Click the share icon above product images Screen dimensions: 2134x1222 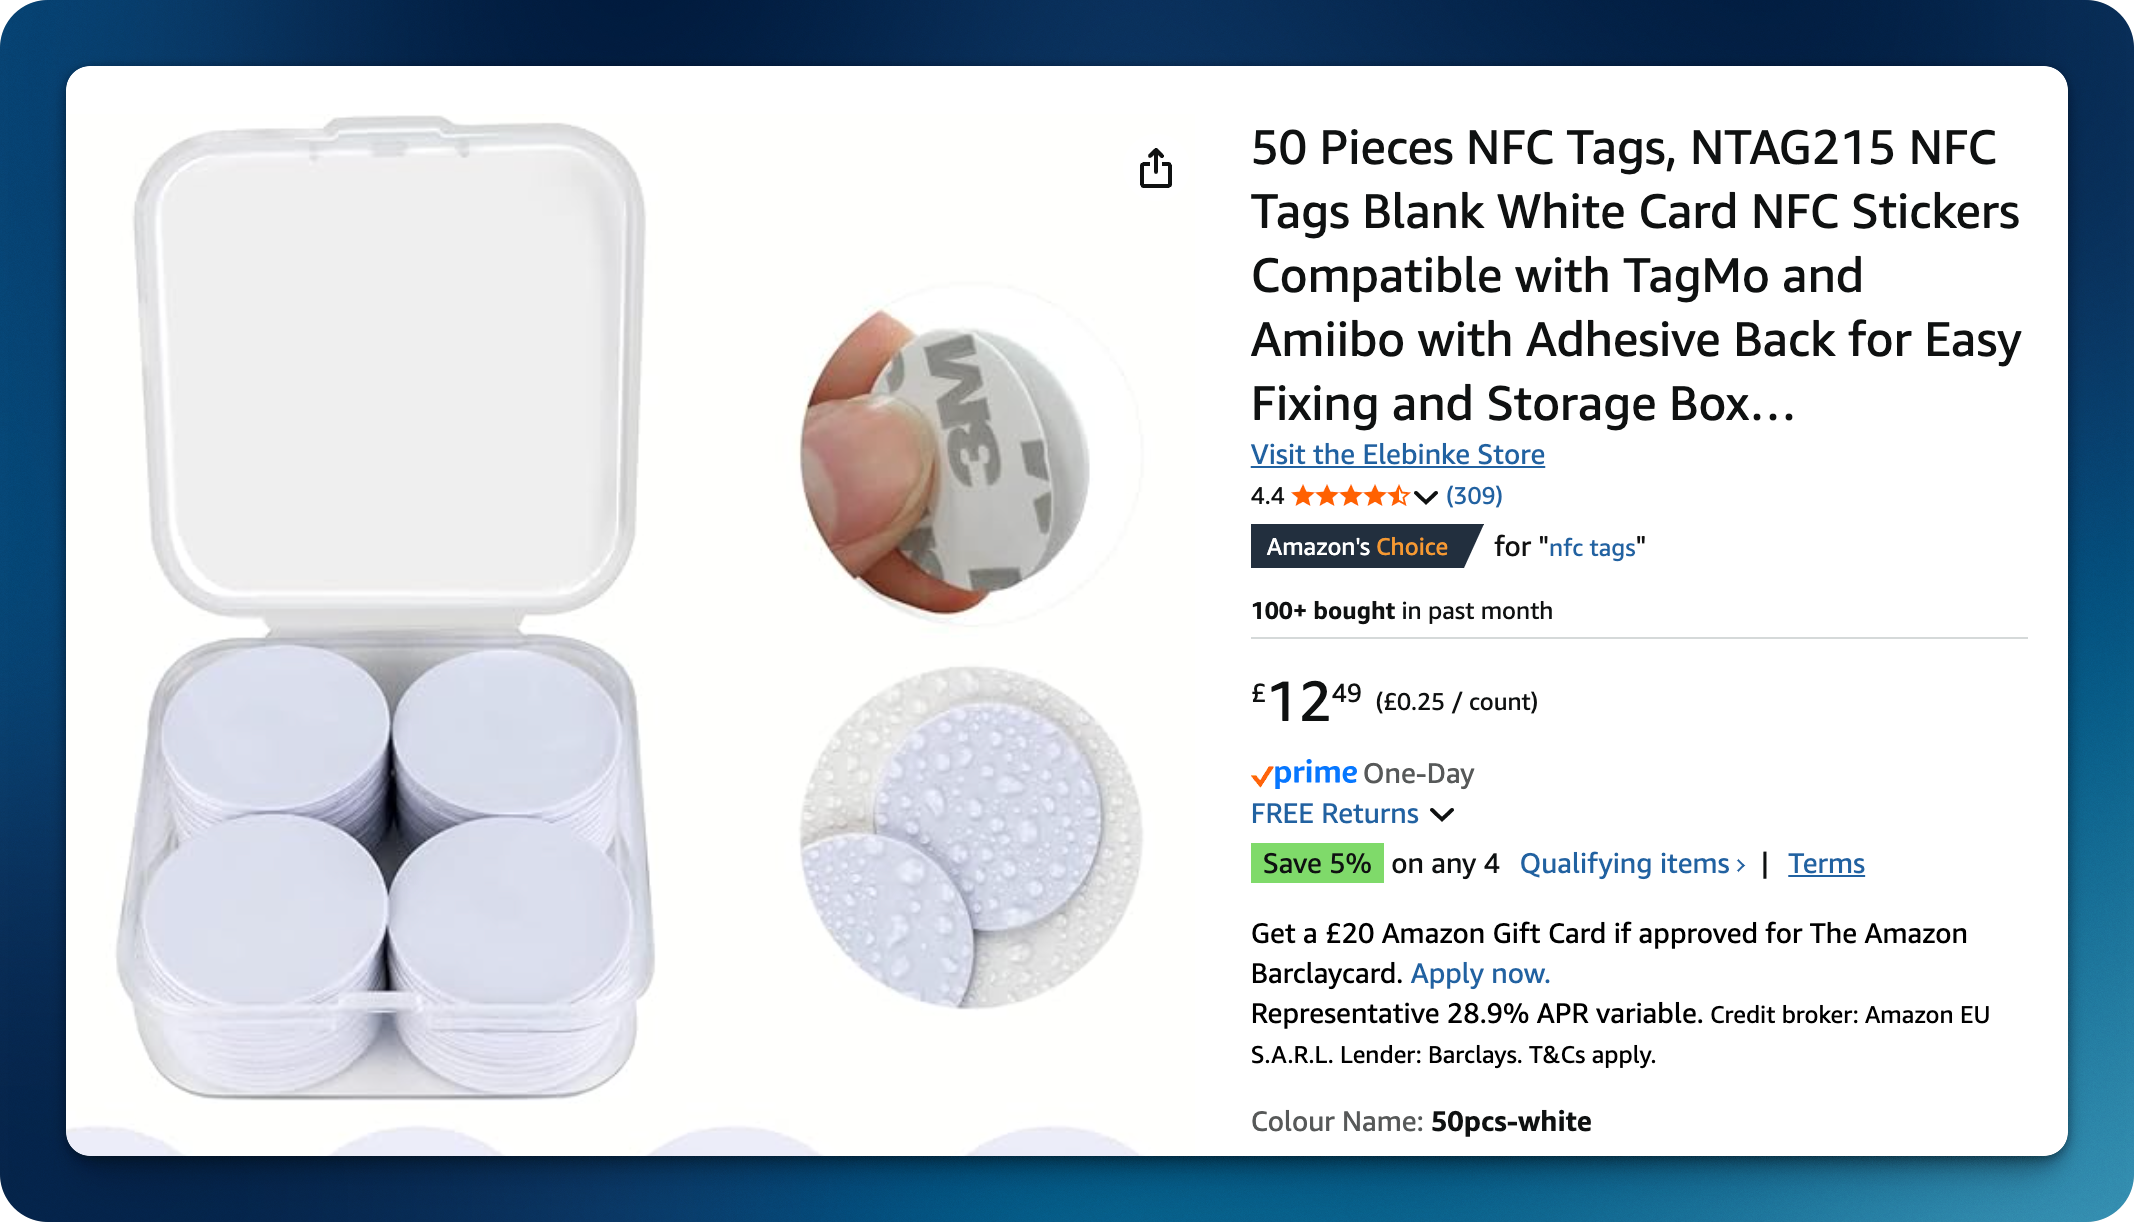tap(1156, 168)
